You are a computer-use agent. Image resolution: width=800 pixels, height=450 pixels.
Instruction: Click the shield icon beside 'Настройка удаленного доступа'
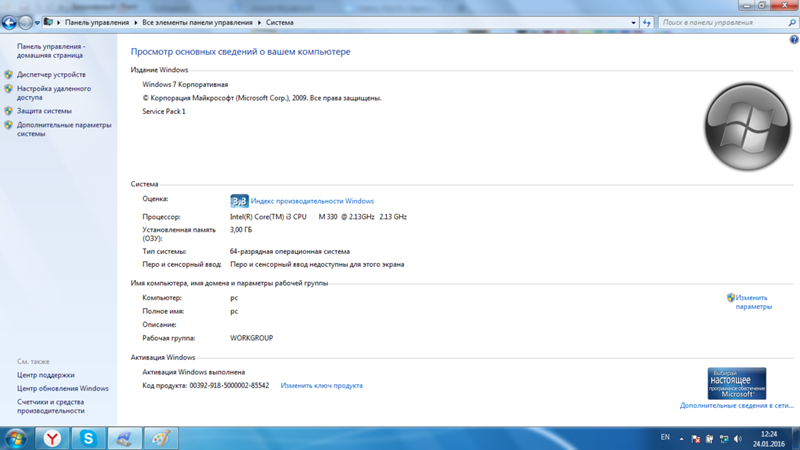tap(8, 89)
